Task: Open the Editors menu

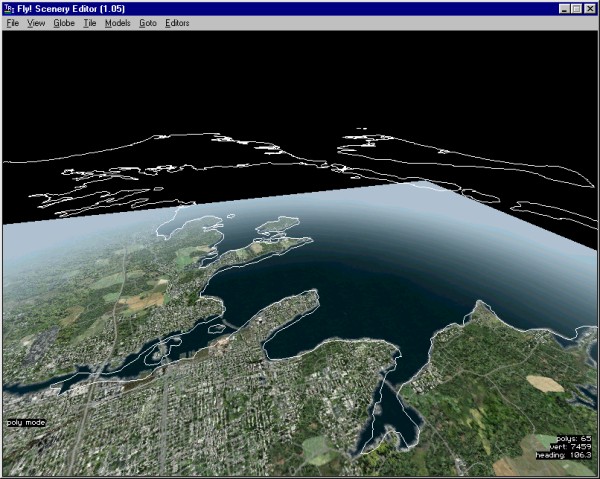Action: [x=177, y=23]
